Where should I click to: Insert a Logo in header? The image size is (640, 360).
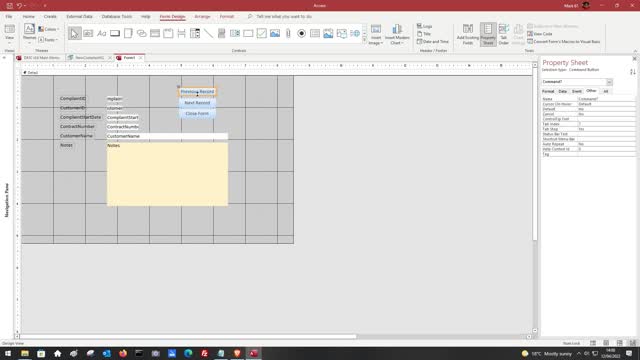point(424,26)
